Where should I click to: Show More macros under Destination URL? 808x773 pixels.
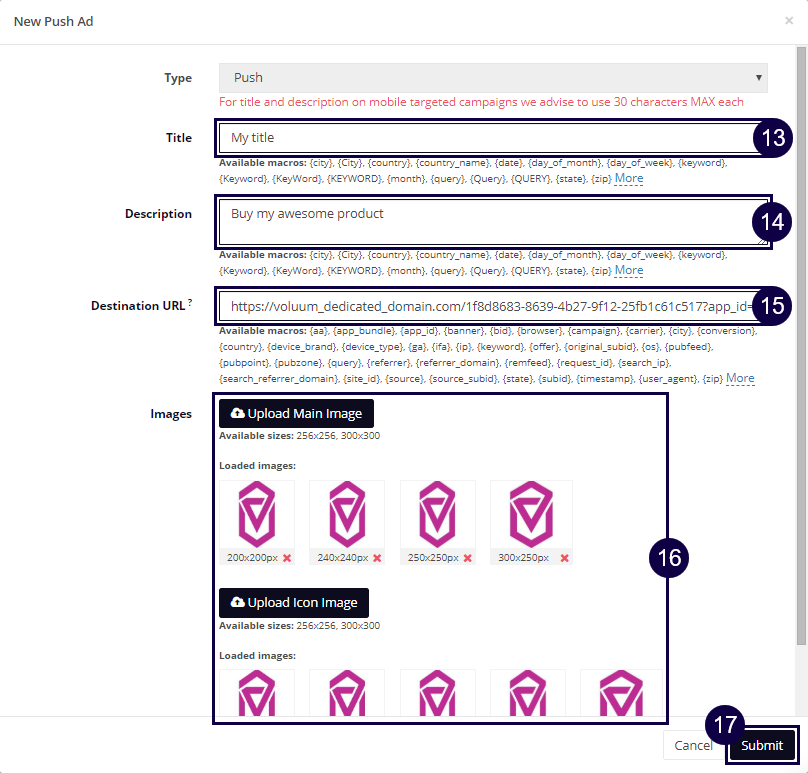coord(740,378)
